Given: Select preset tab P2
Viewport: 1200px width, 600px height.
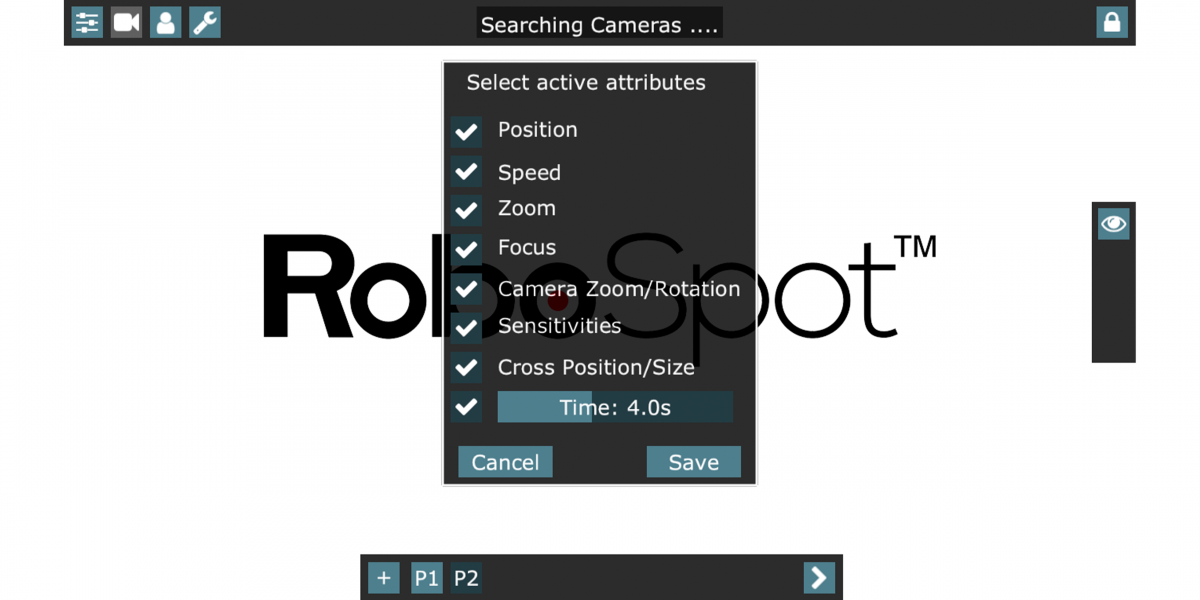Looking at the screenshot, I should (465, 577).
